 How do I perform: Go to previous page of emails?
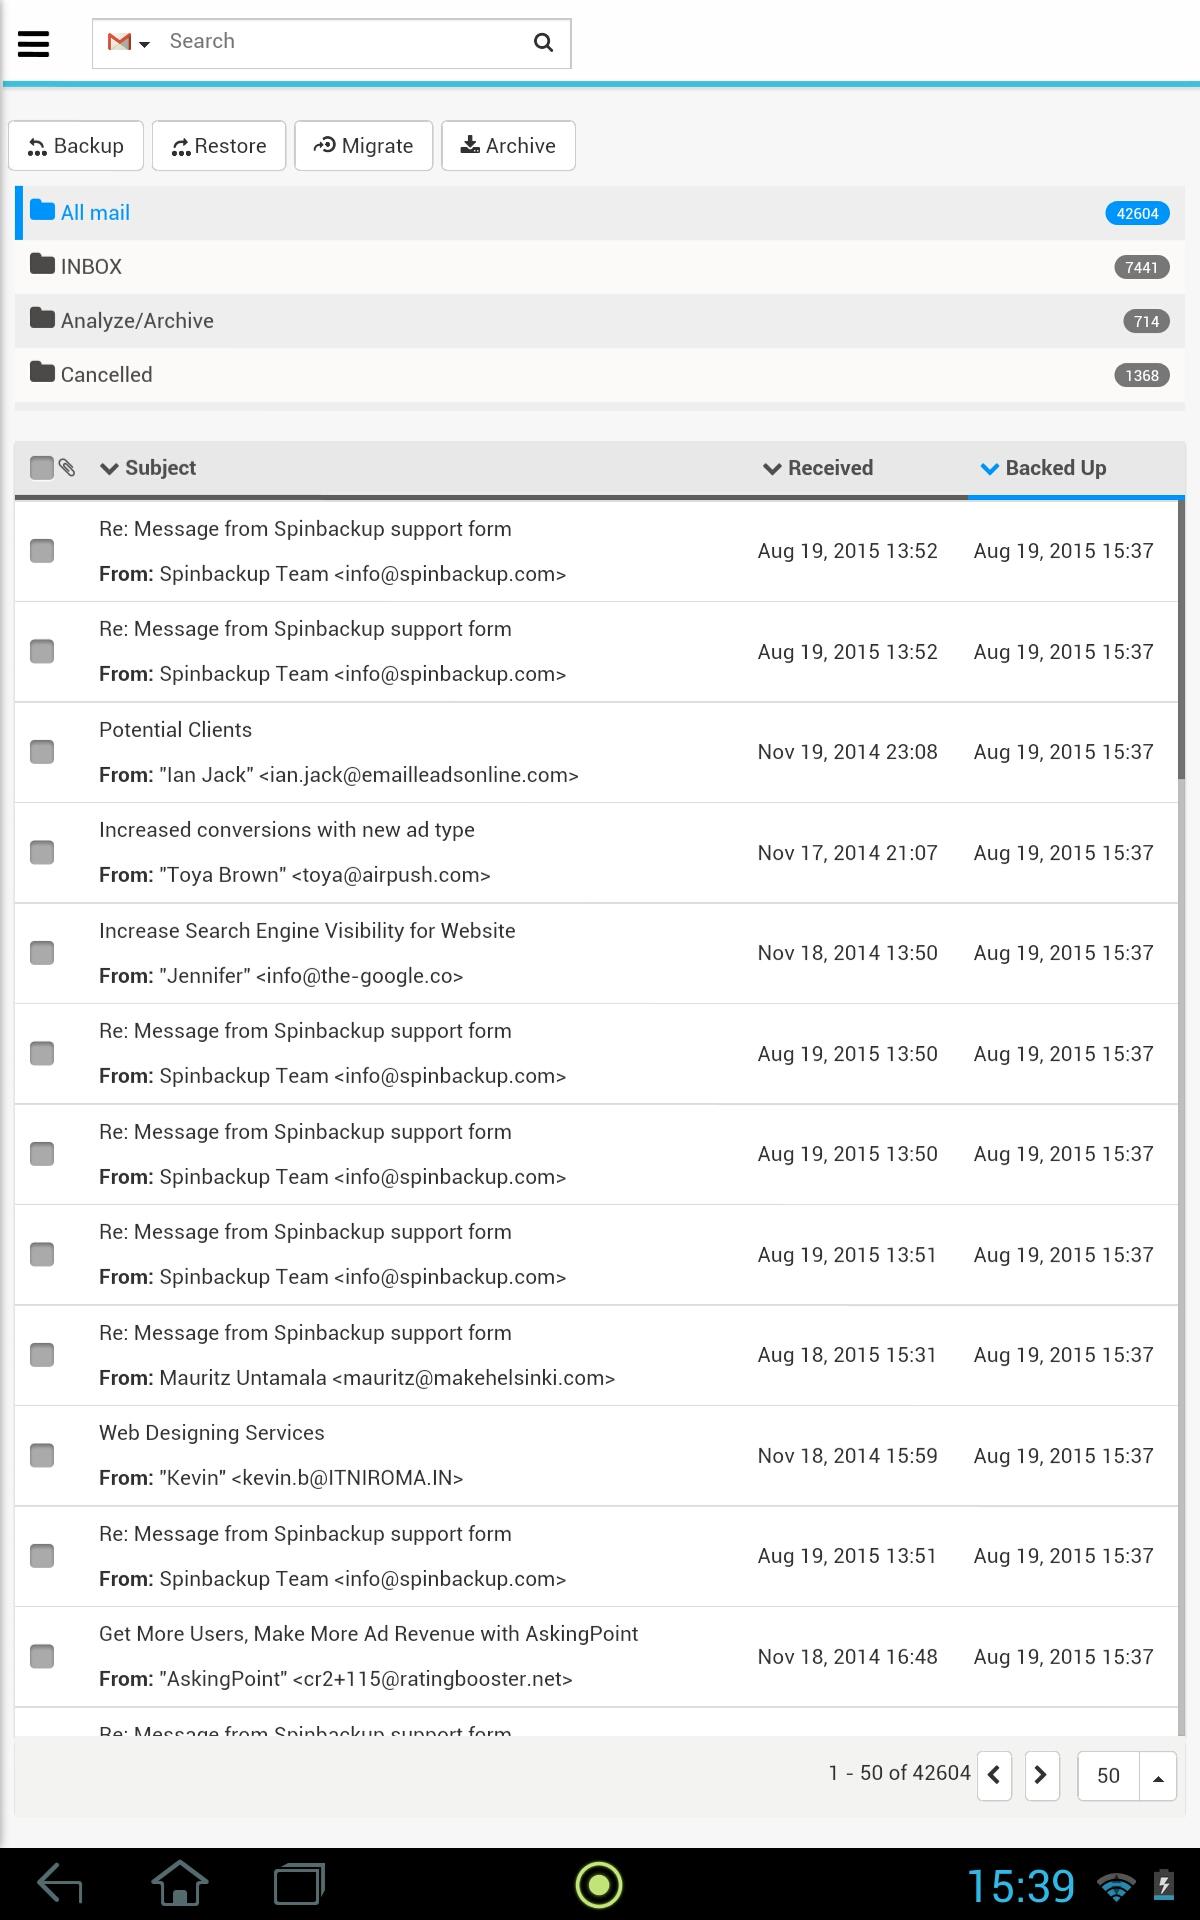(x=994, y=1775)
